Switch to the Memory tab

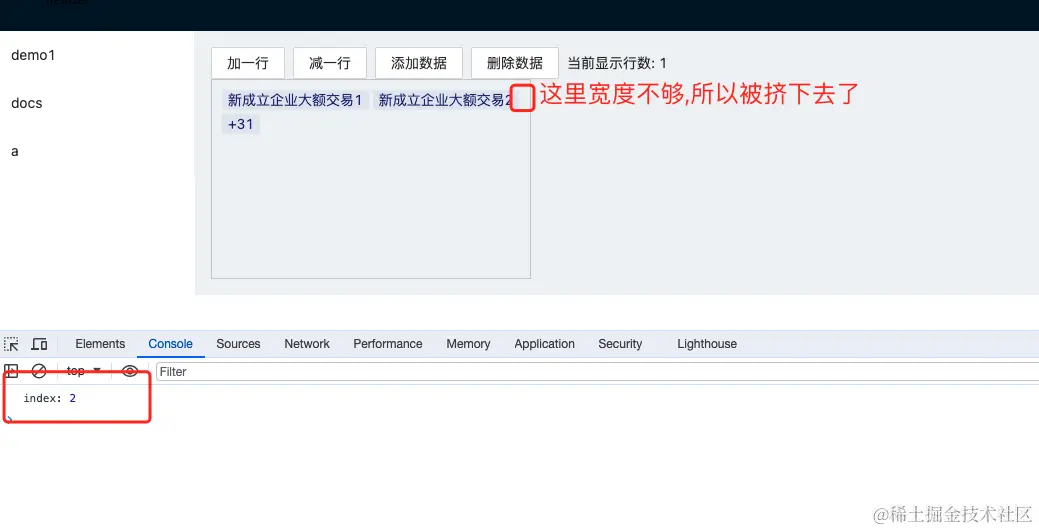point(468,344)
